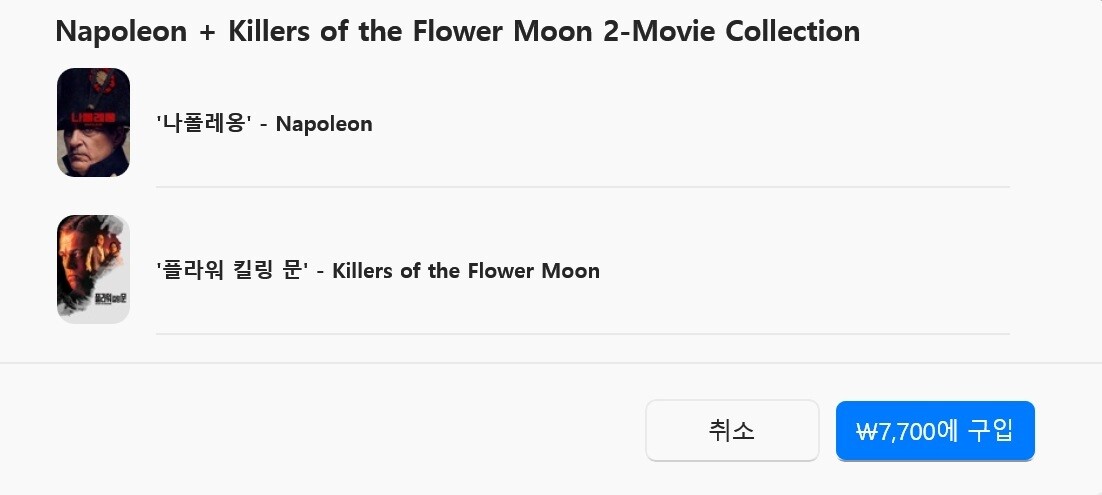Click the ₩7,700 price on the purchase button
The image size is (1102, 495).
(x=897, y=431)
